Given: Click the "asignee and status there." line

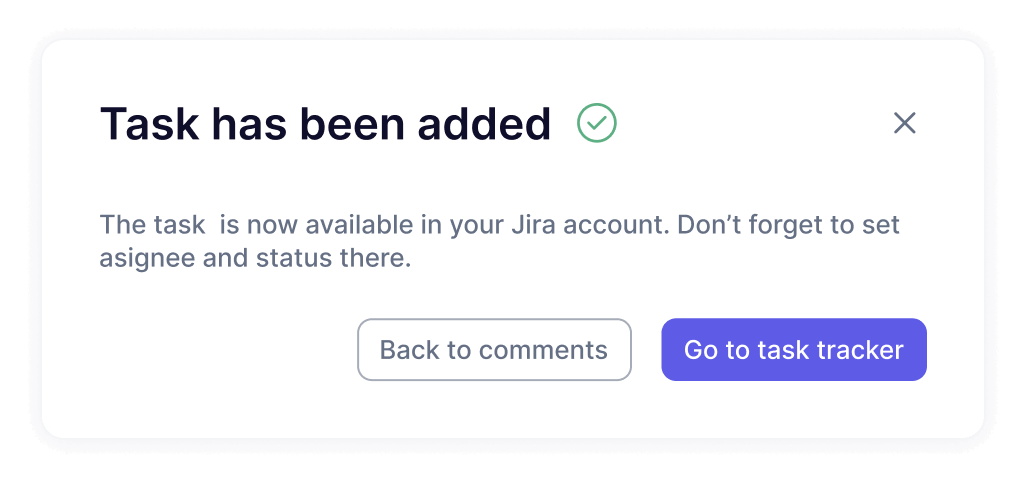Looking at the screenshot, I should [255, 259].
